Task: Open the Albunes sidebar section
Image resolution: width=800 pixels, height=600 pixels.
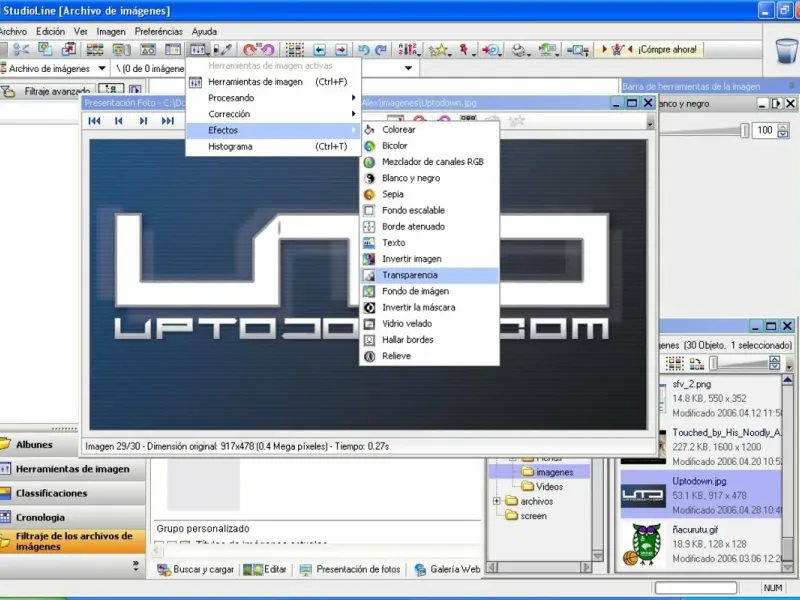Action: click(x=72, y=445)
